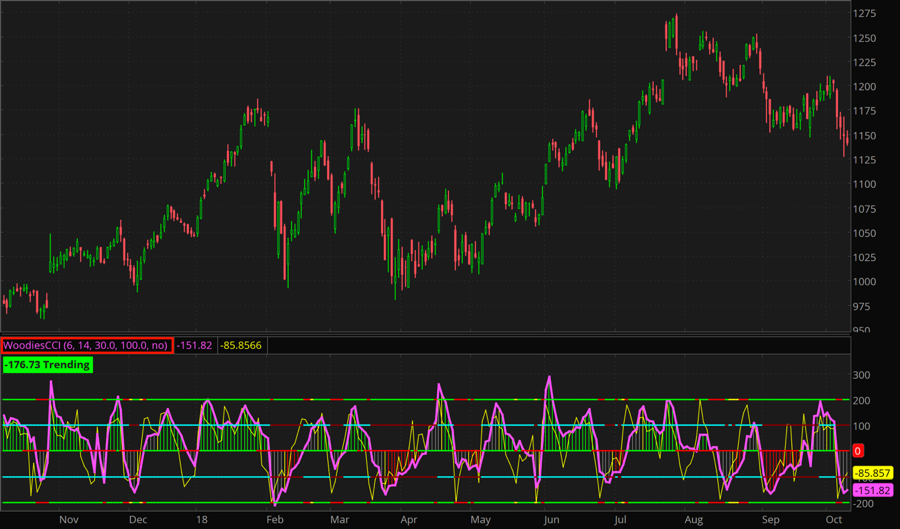Select magenta -151.82 value in study header

coord(196,345)
